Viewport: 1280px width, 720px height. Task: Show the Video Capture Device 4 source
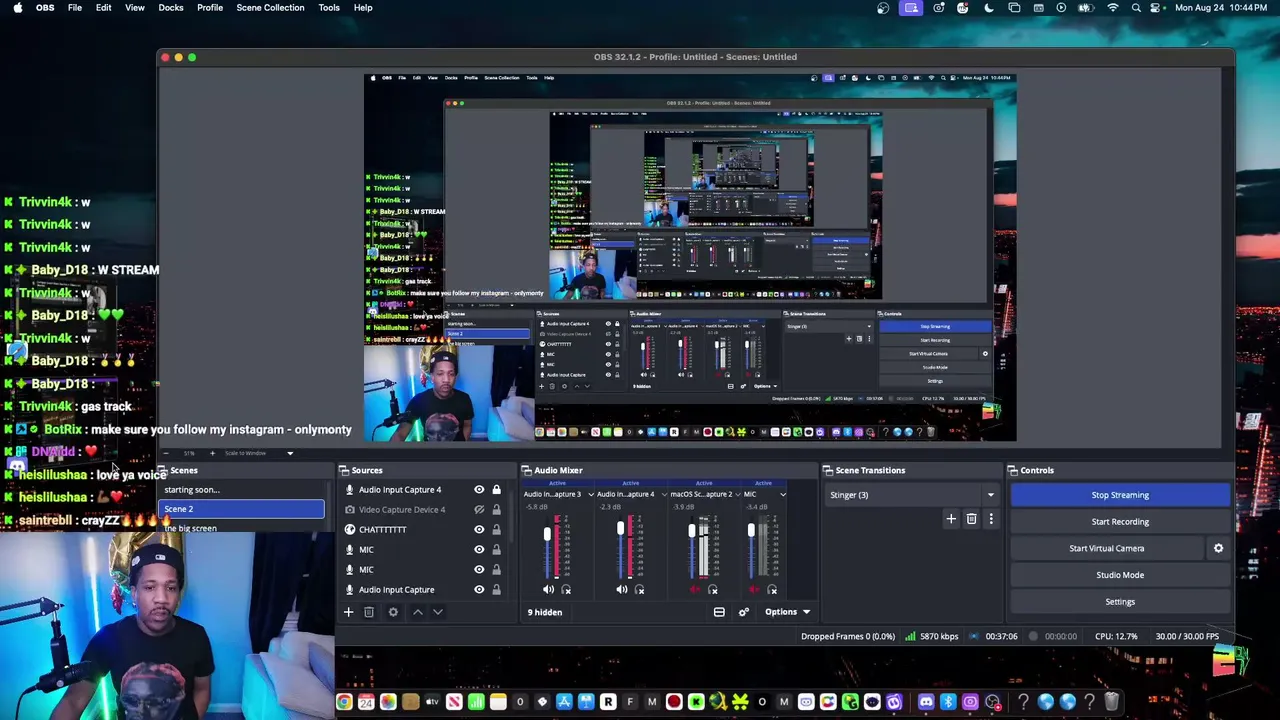(x=479, y=510)
